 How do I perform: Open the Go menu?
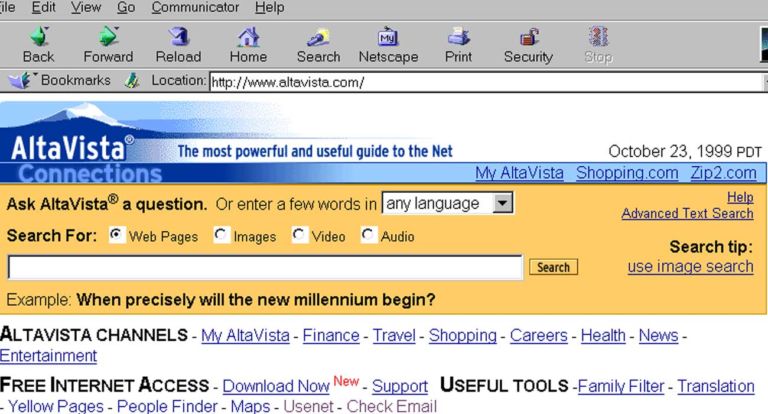tap(126, 8)
